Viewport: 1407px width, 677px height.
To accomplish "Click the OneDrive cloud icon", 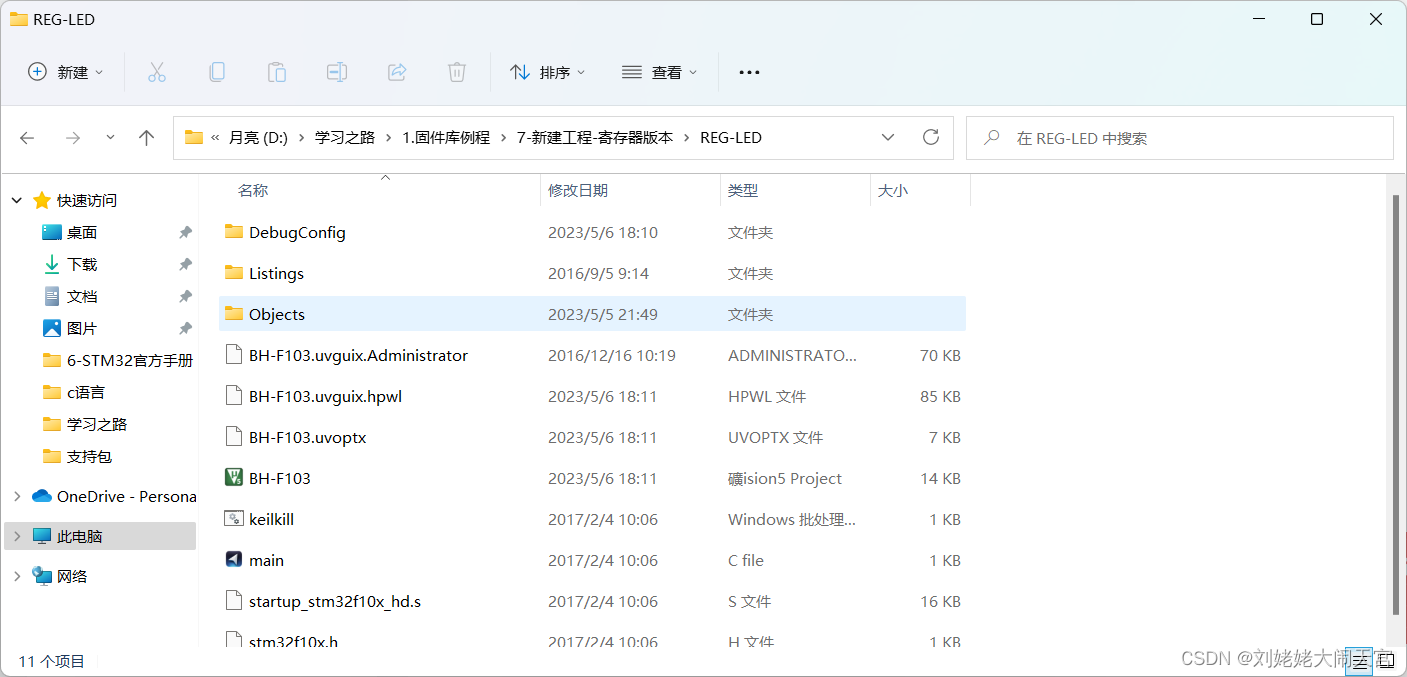I will pyautogui.click(x=42, y=496).
